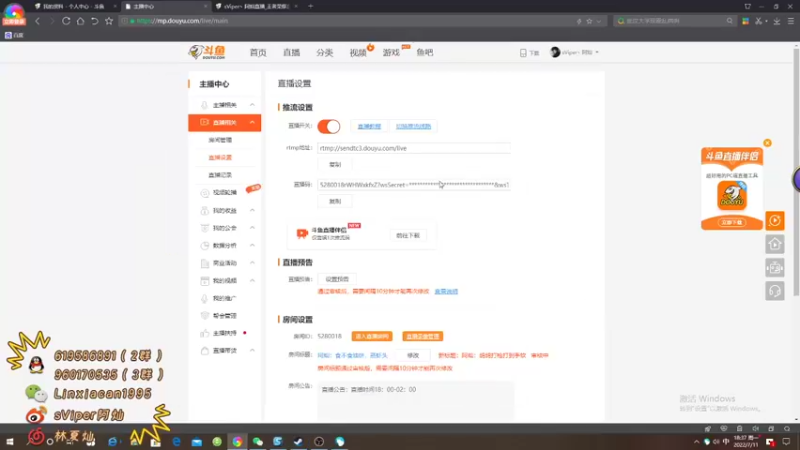Viewport: 800px width, 450px height.
Task: Click the 下载 phone icon in header
Action: 523,53
